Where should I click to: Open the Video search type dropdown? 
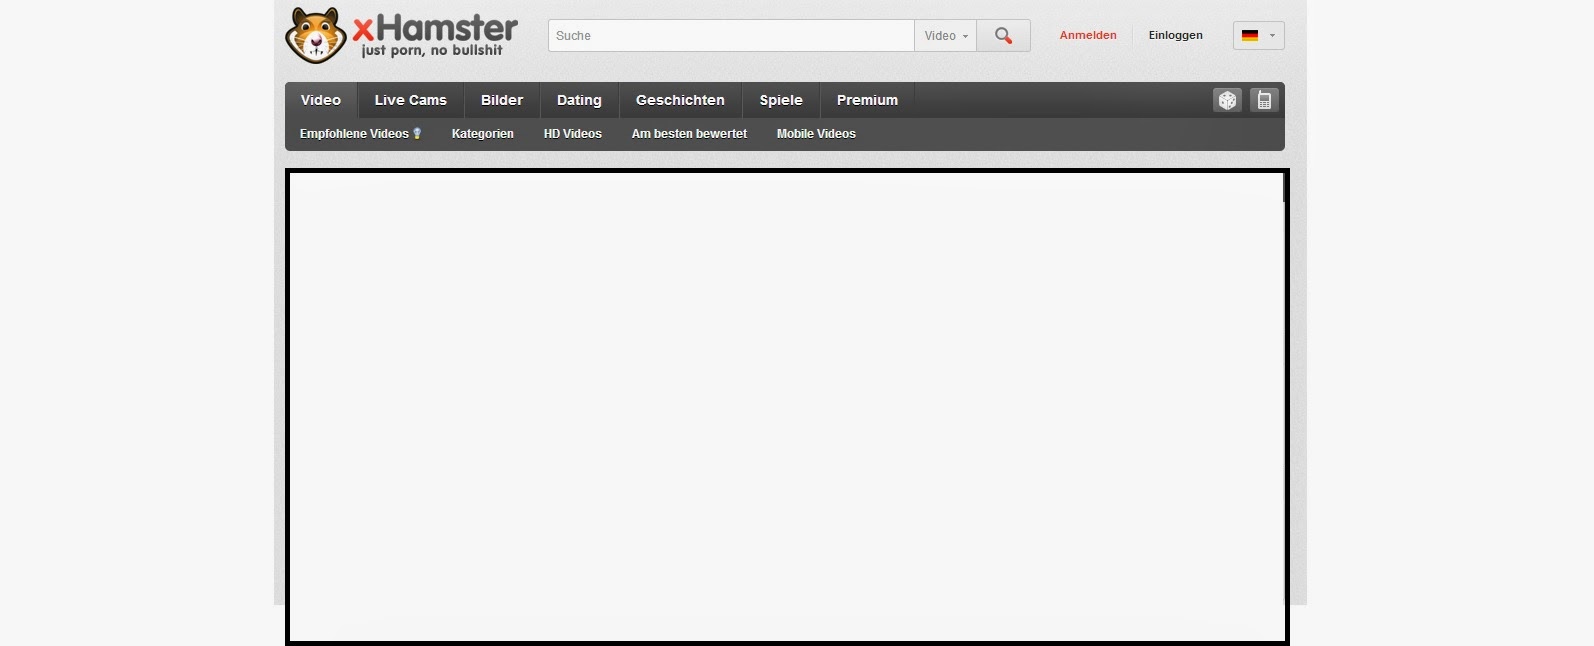point(945,36)
